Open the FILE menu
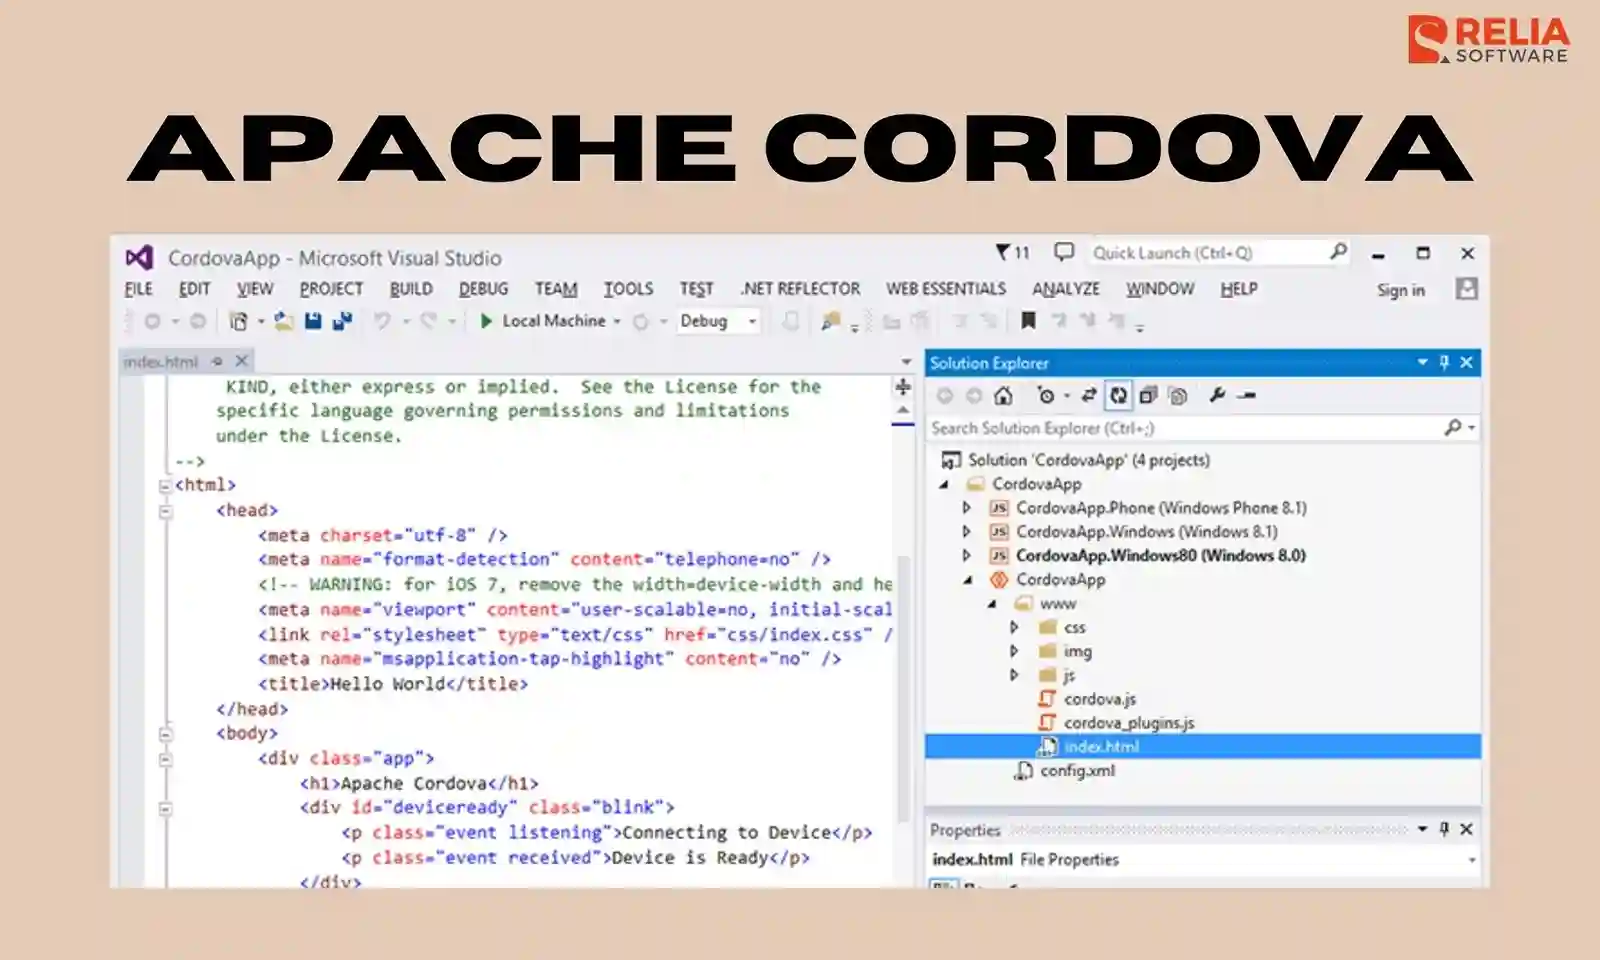The height and width of the screenshot is (960, 1600). tap(138, 289)
